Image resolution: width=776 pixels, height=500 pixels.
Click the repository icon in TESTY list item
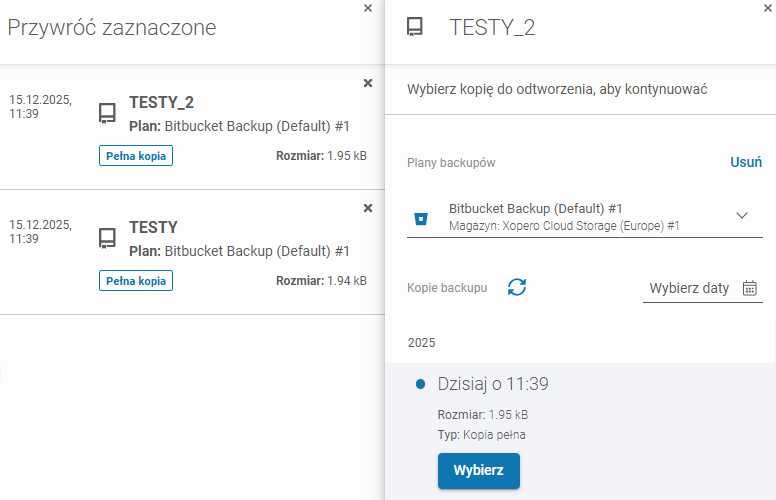[x=107, y=238]
